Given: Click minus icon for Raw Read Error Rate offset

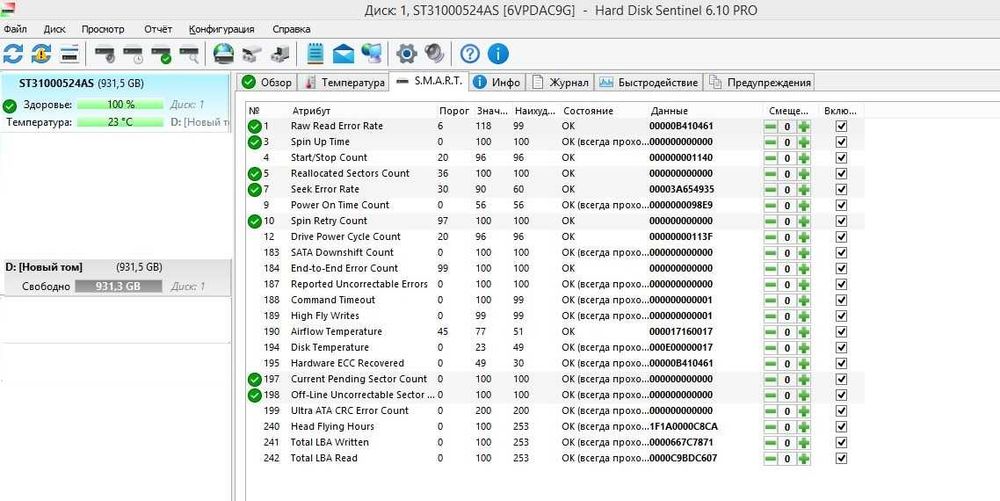Looking at the screenshot, I should (x=770, y=126).
